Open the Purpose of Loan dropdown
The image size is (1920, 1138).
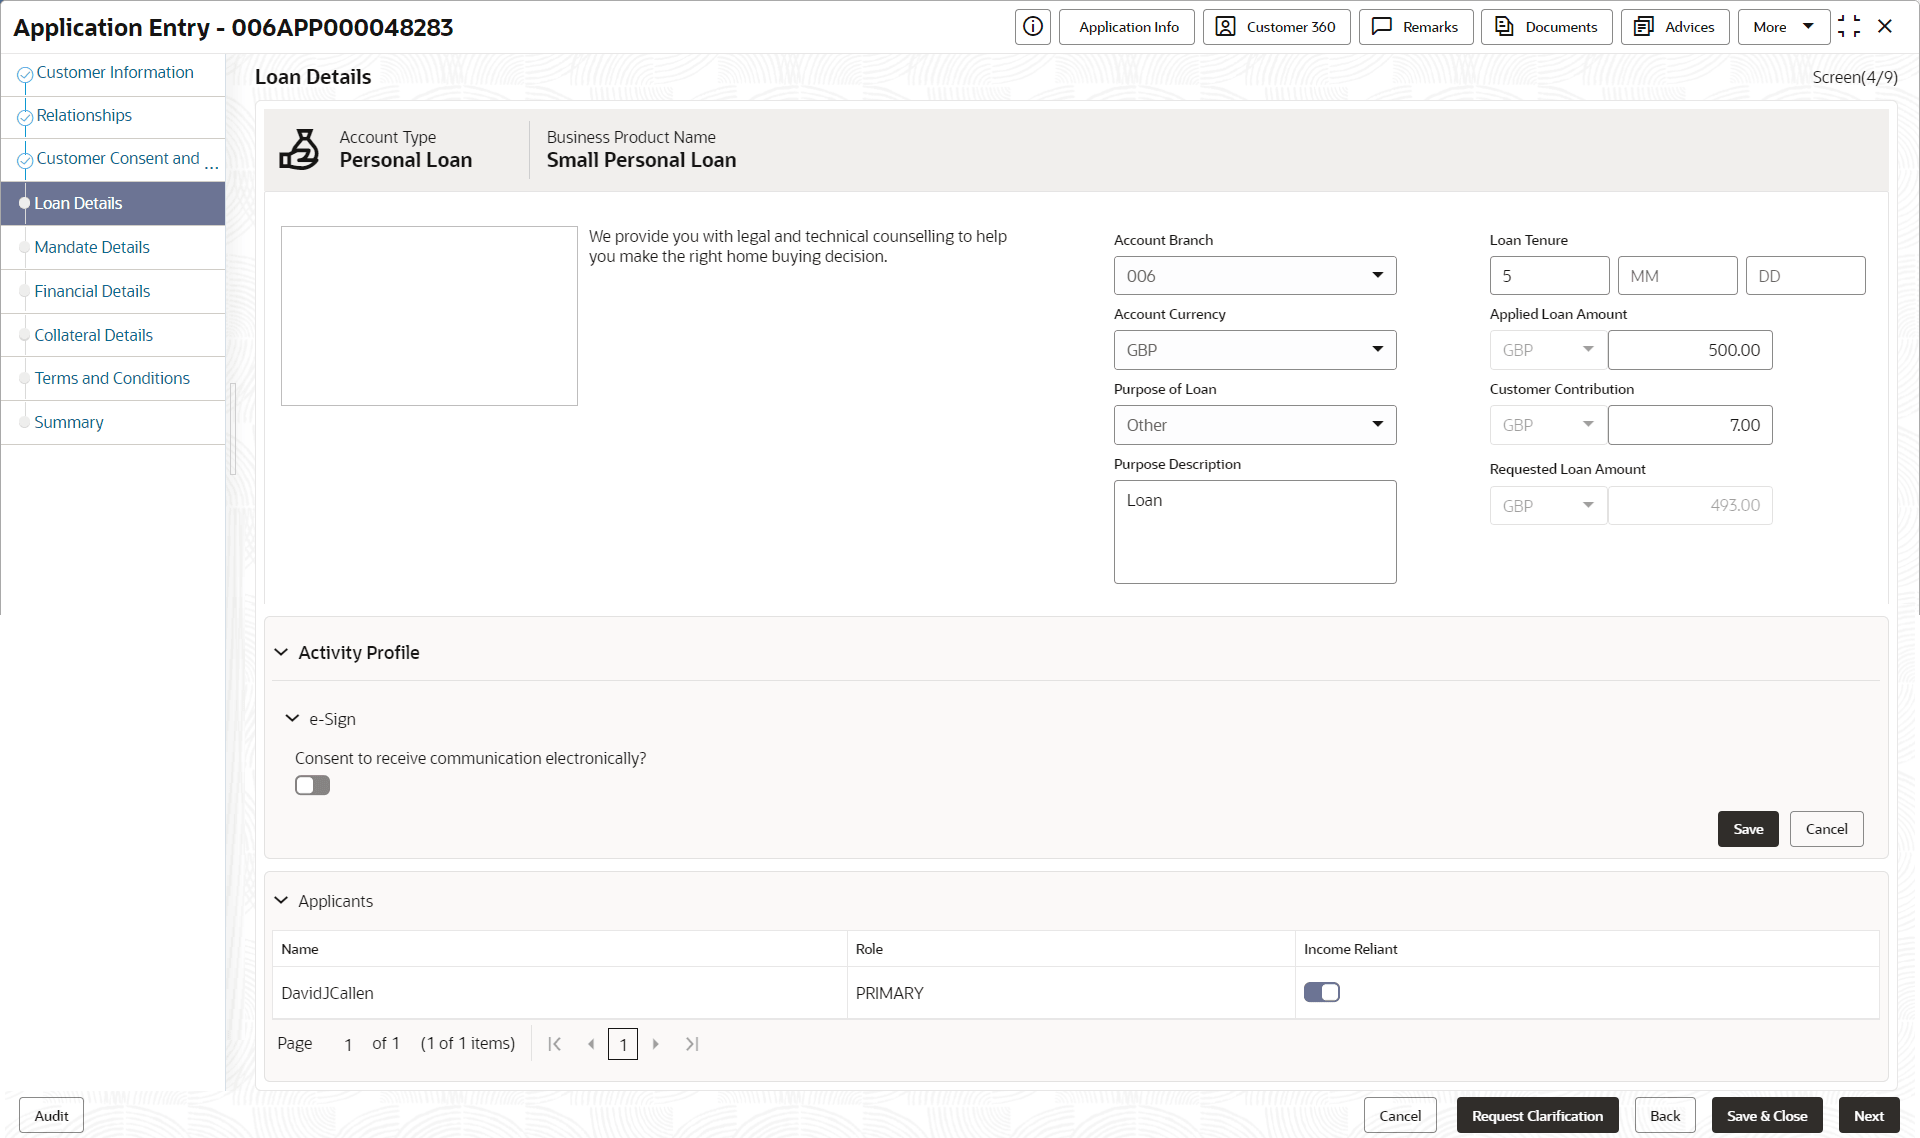(x=1254, y=425)
